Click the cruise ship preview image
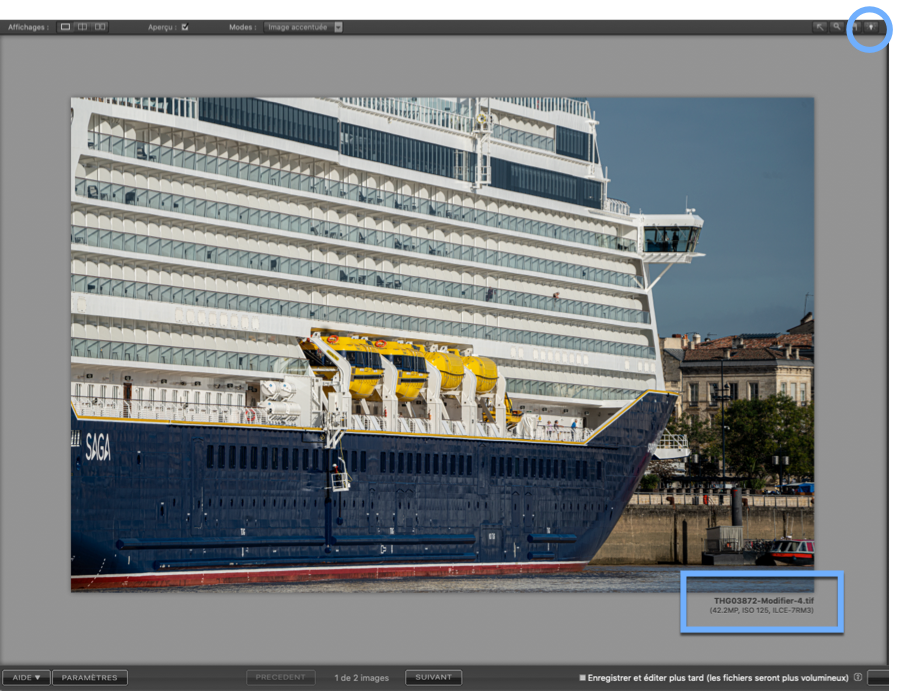 tap(442, 344)
